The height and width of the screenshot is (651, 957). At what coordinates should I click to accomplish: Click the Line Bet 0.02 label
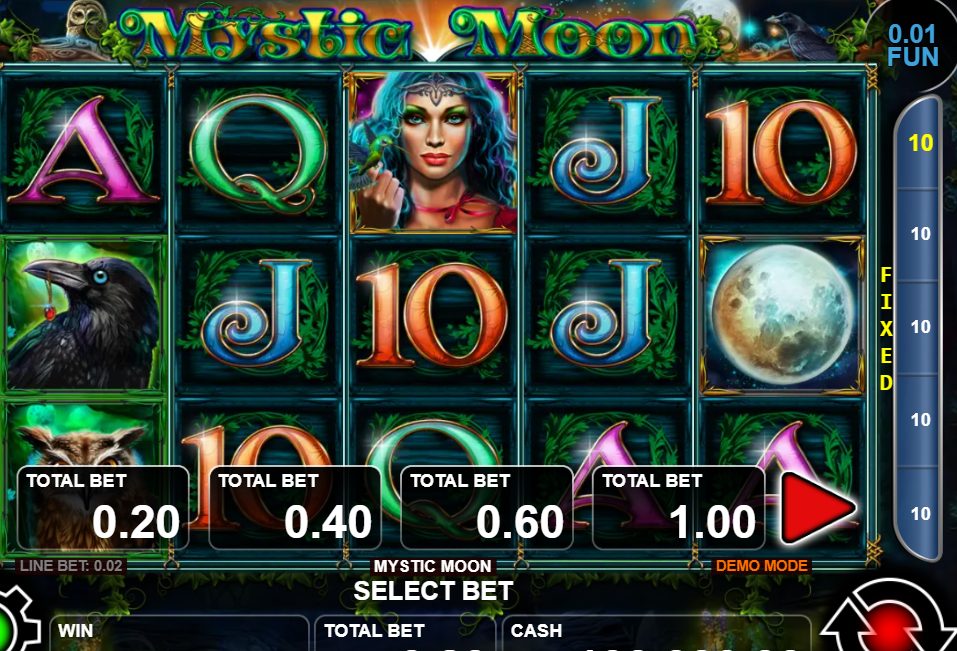(71, 566)
